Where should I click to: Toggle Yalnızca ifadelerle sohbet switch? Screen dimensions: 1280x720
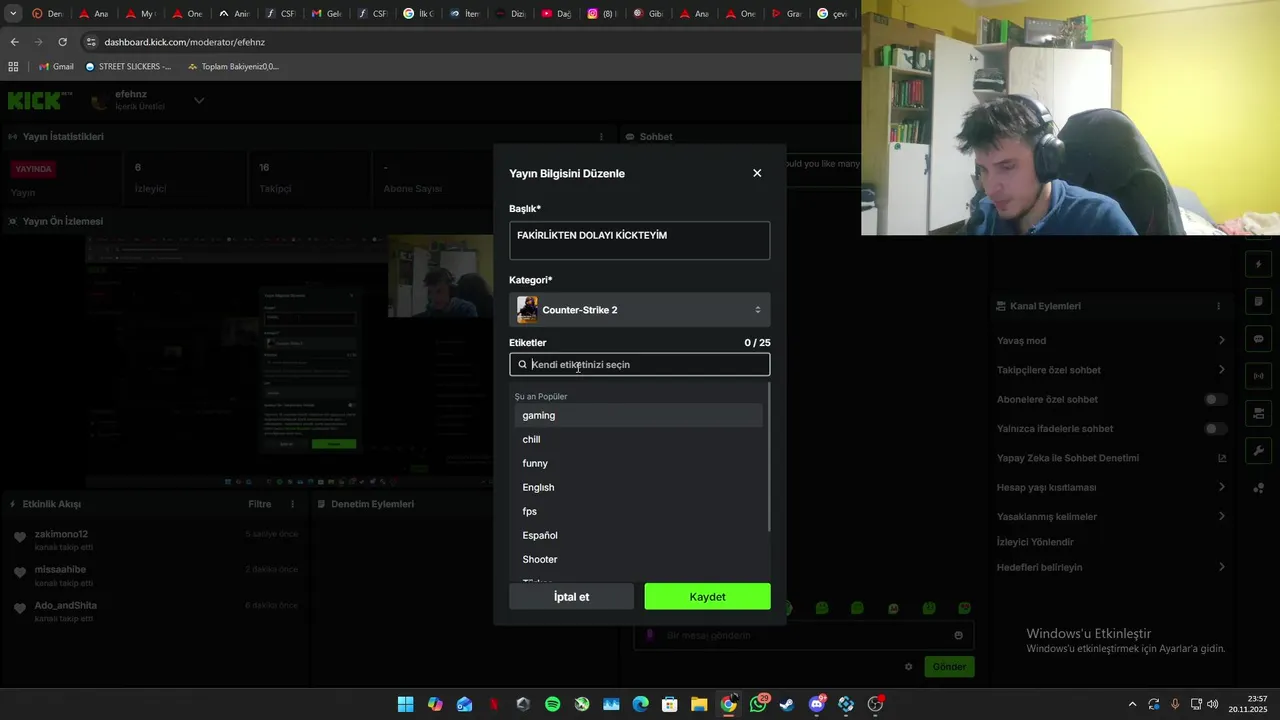[x=1215, y=429]
